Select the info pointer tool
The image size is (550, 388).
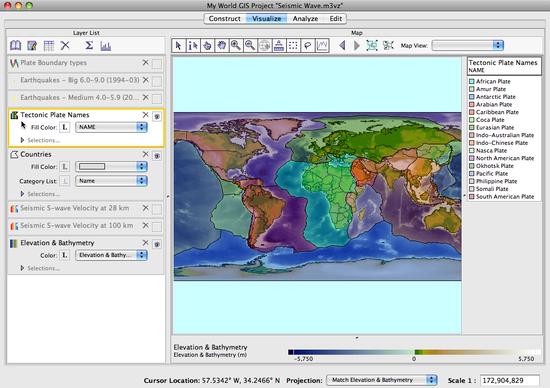[x=193, y=46]
